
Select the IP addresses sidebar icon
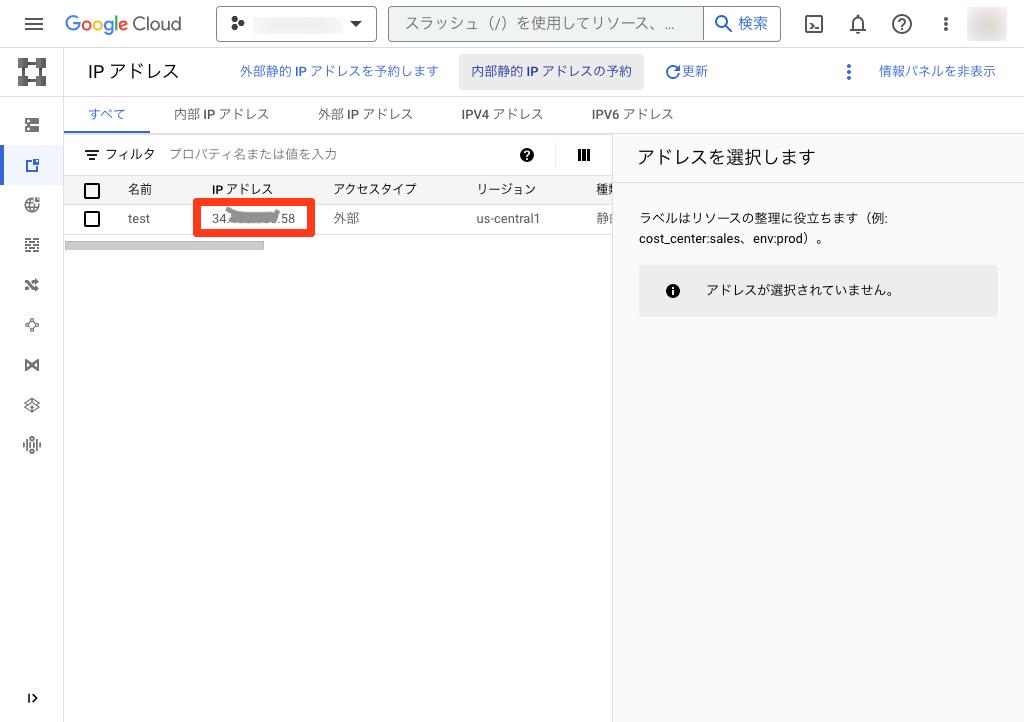32,165
